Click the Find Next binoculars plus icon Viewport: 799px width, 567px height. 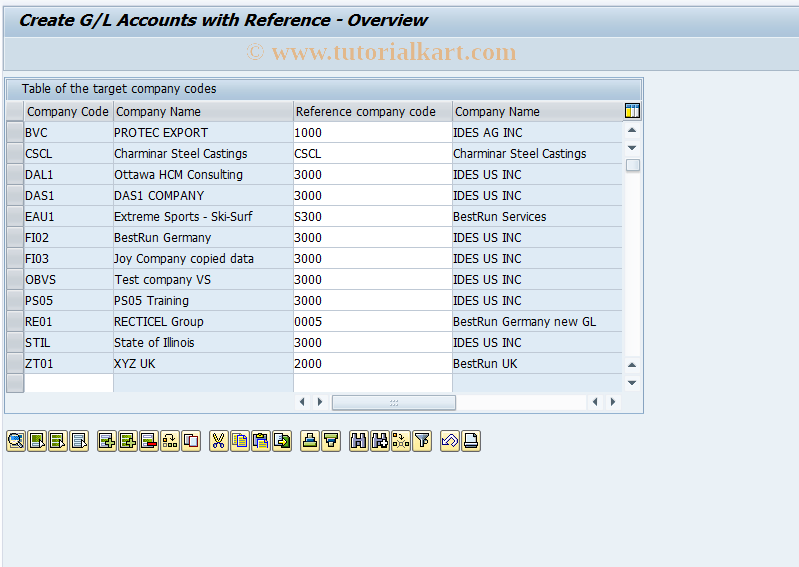click(x=380, y=441)
